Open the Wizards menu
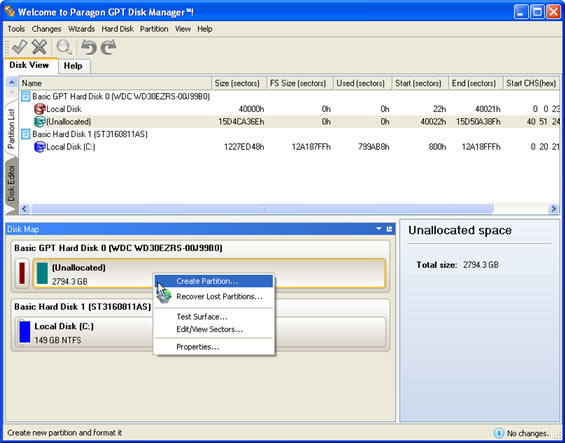Screen dimensions: 565x443 (81, 29)
